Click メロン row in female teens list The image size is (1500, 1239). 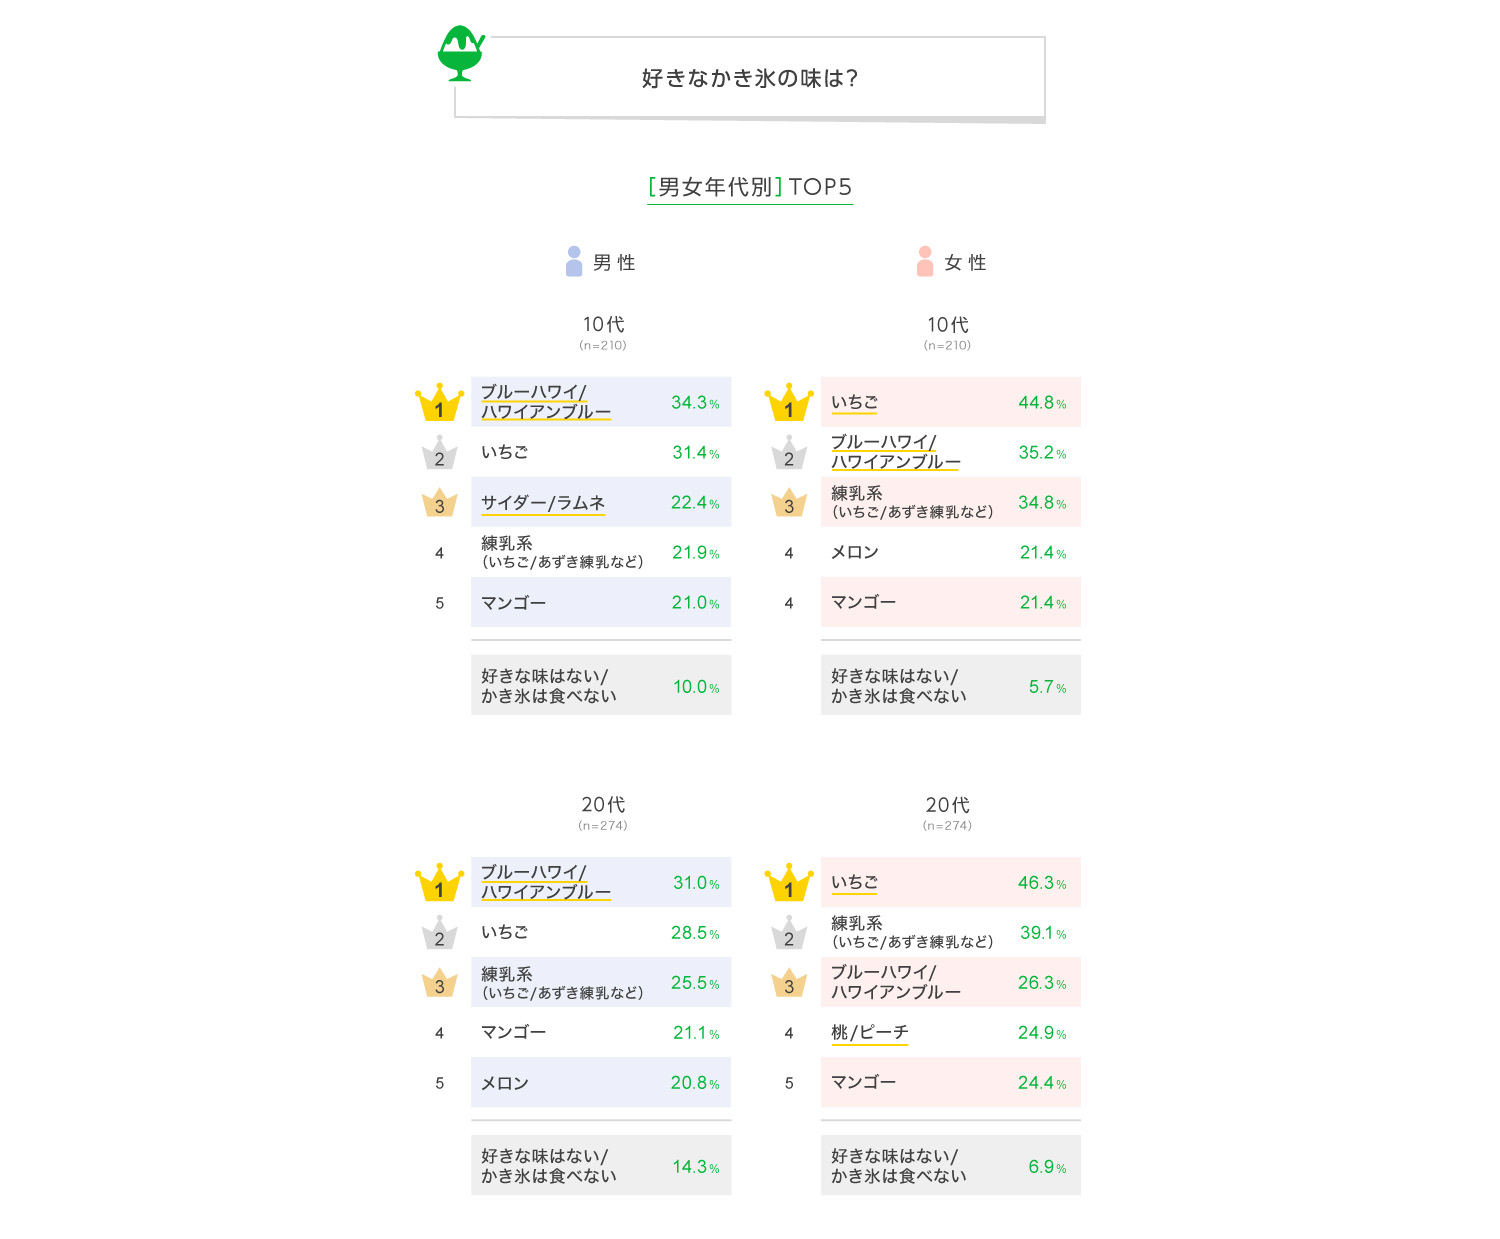pos(951,552)
